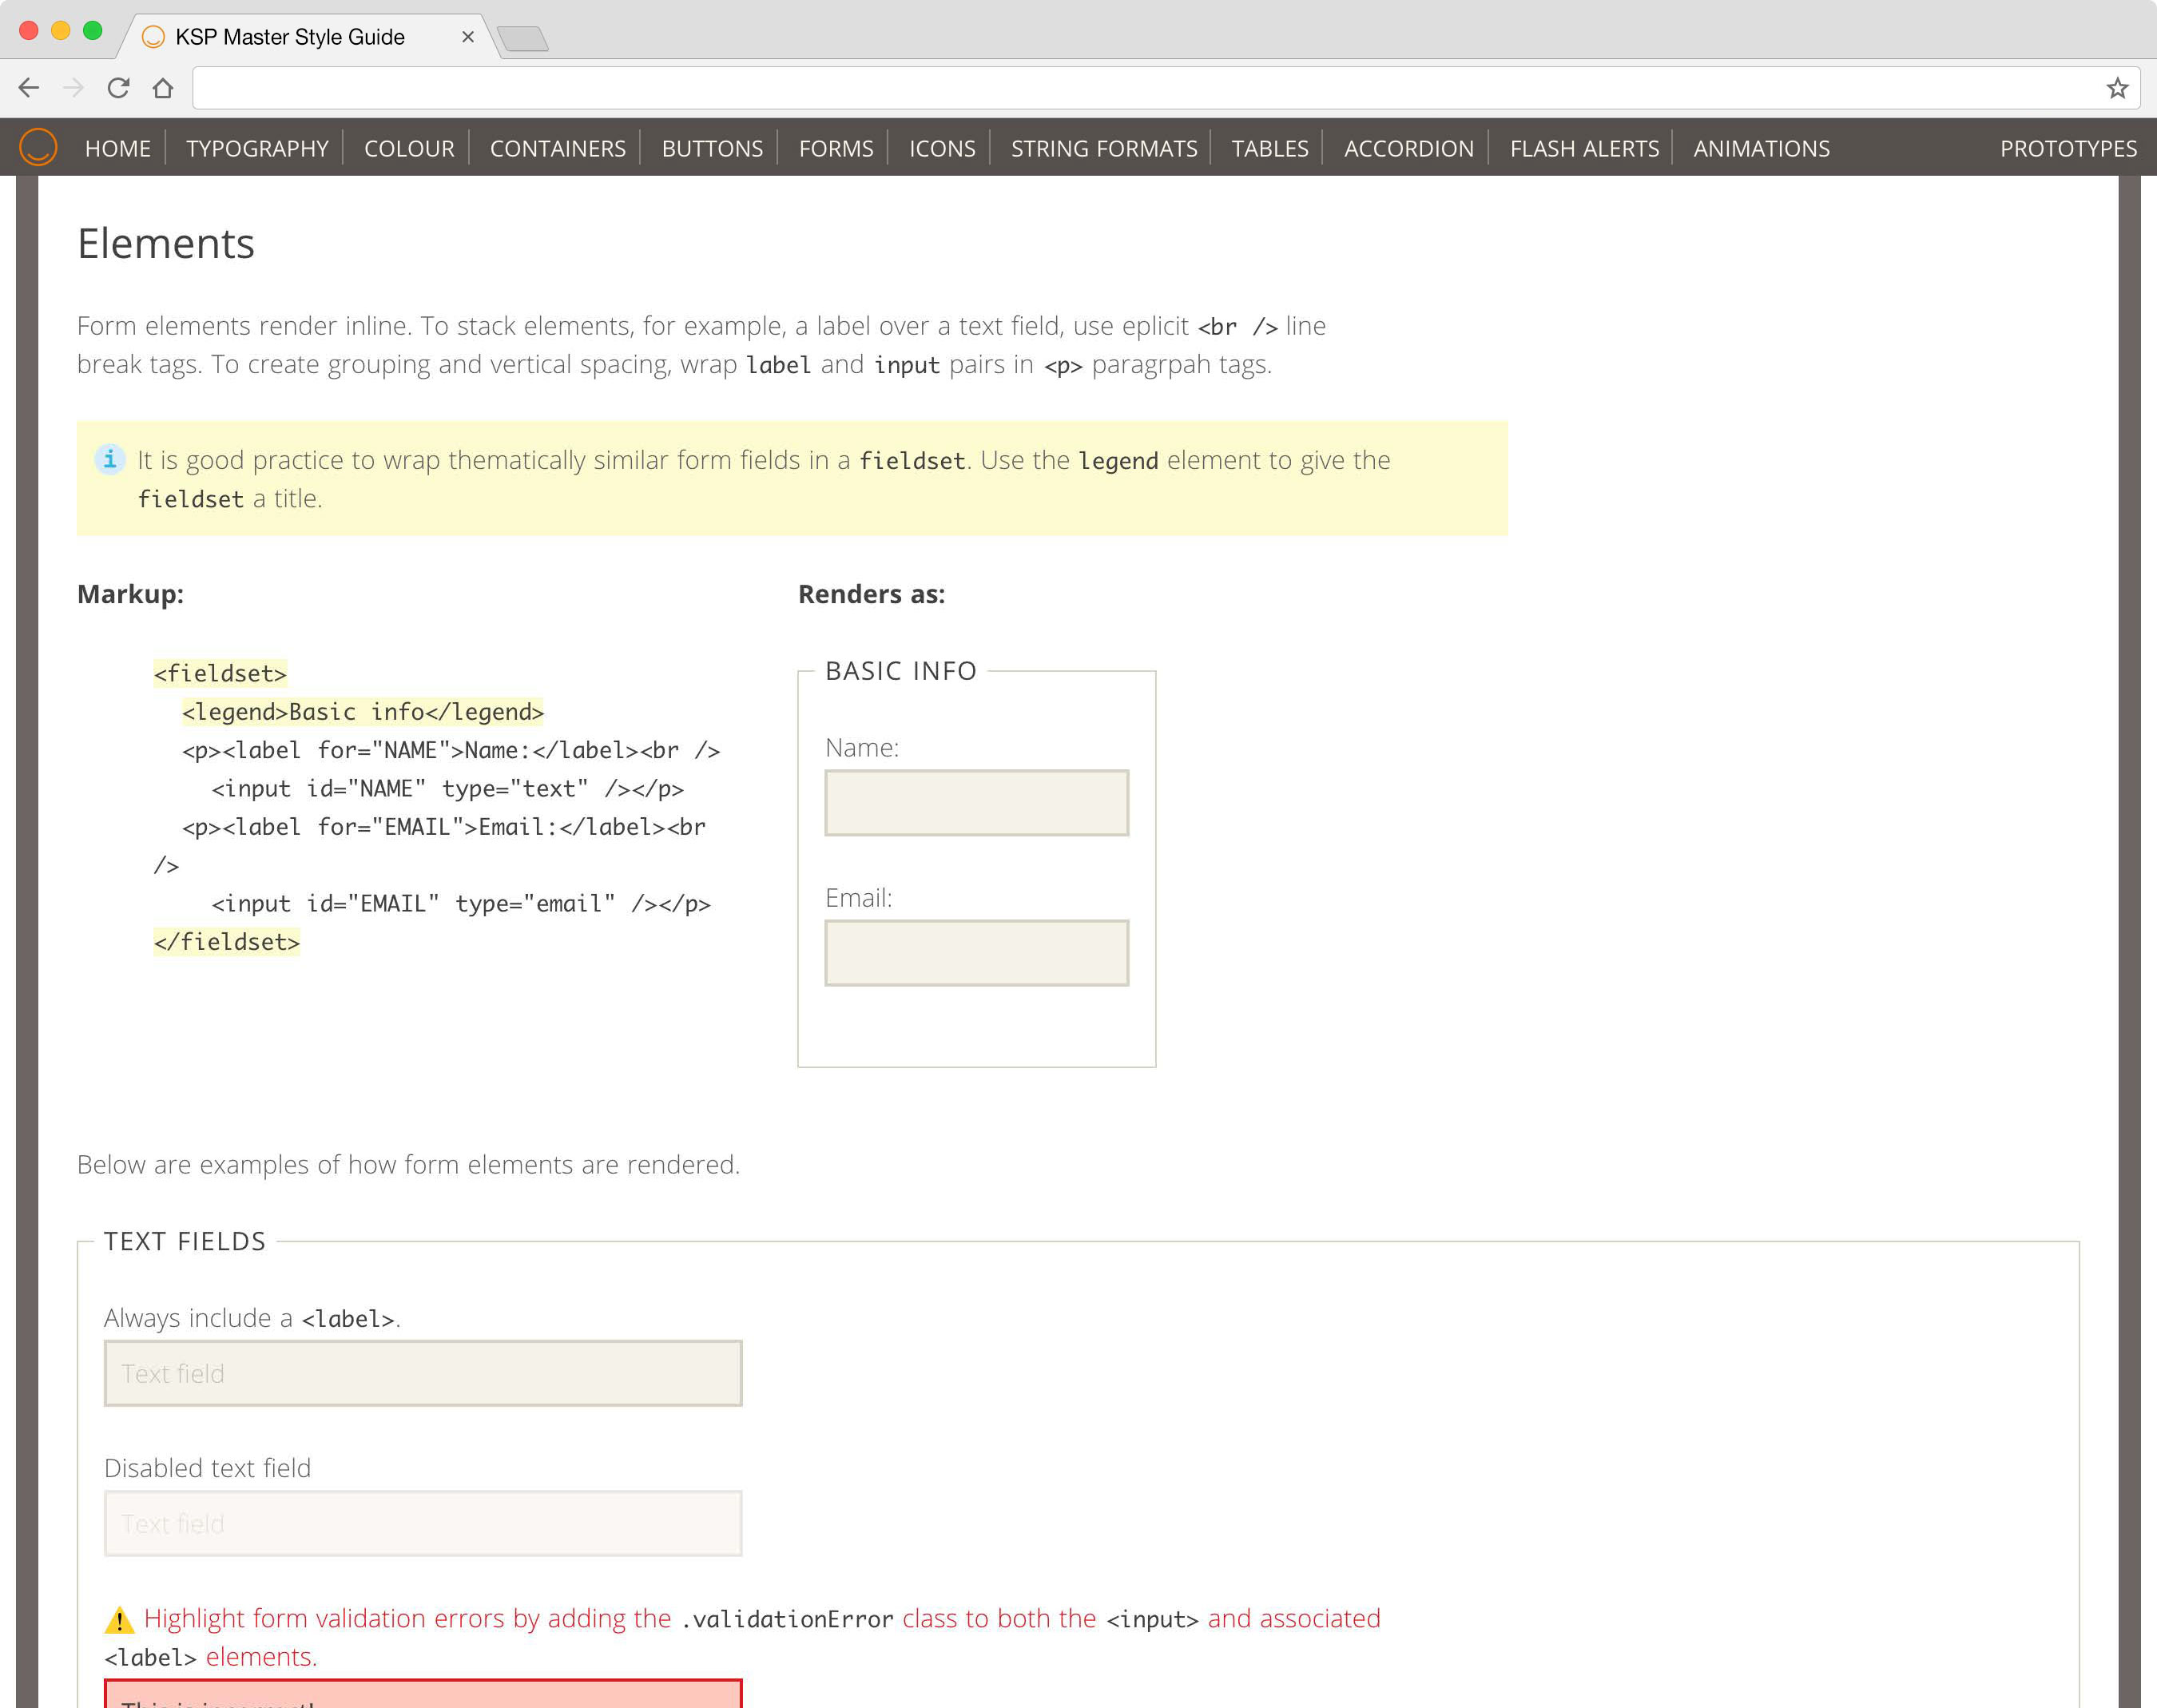This screenshot has width=2157, height=1708.
Task: Click the '.validationError' code text
Action: (786, 1619)
